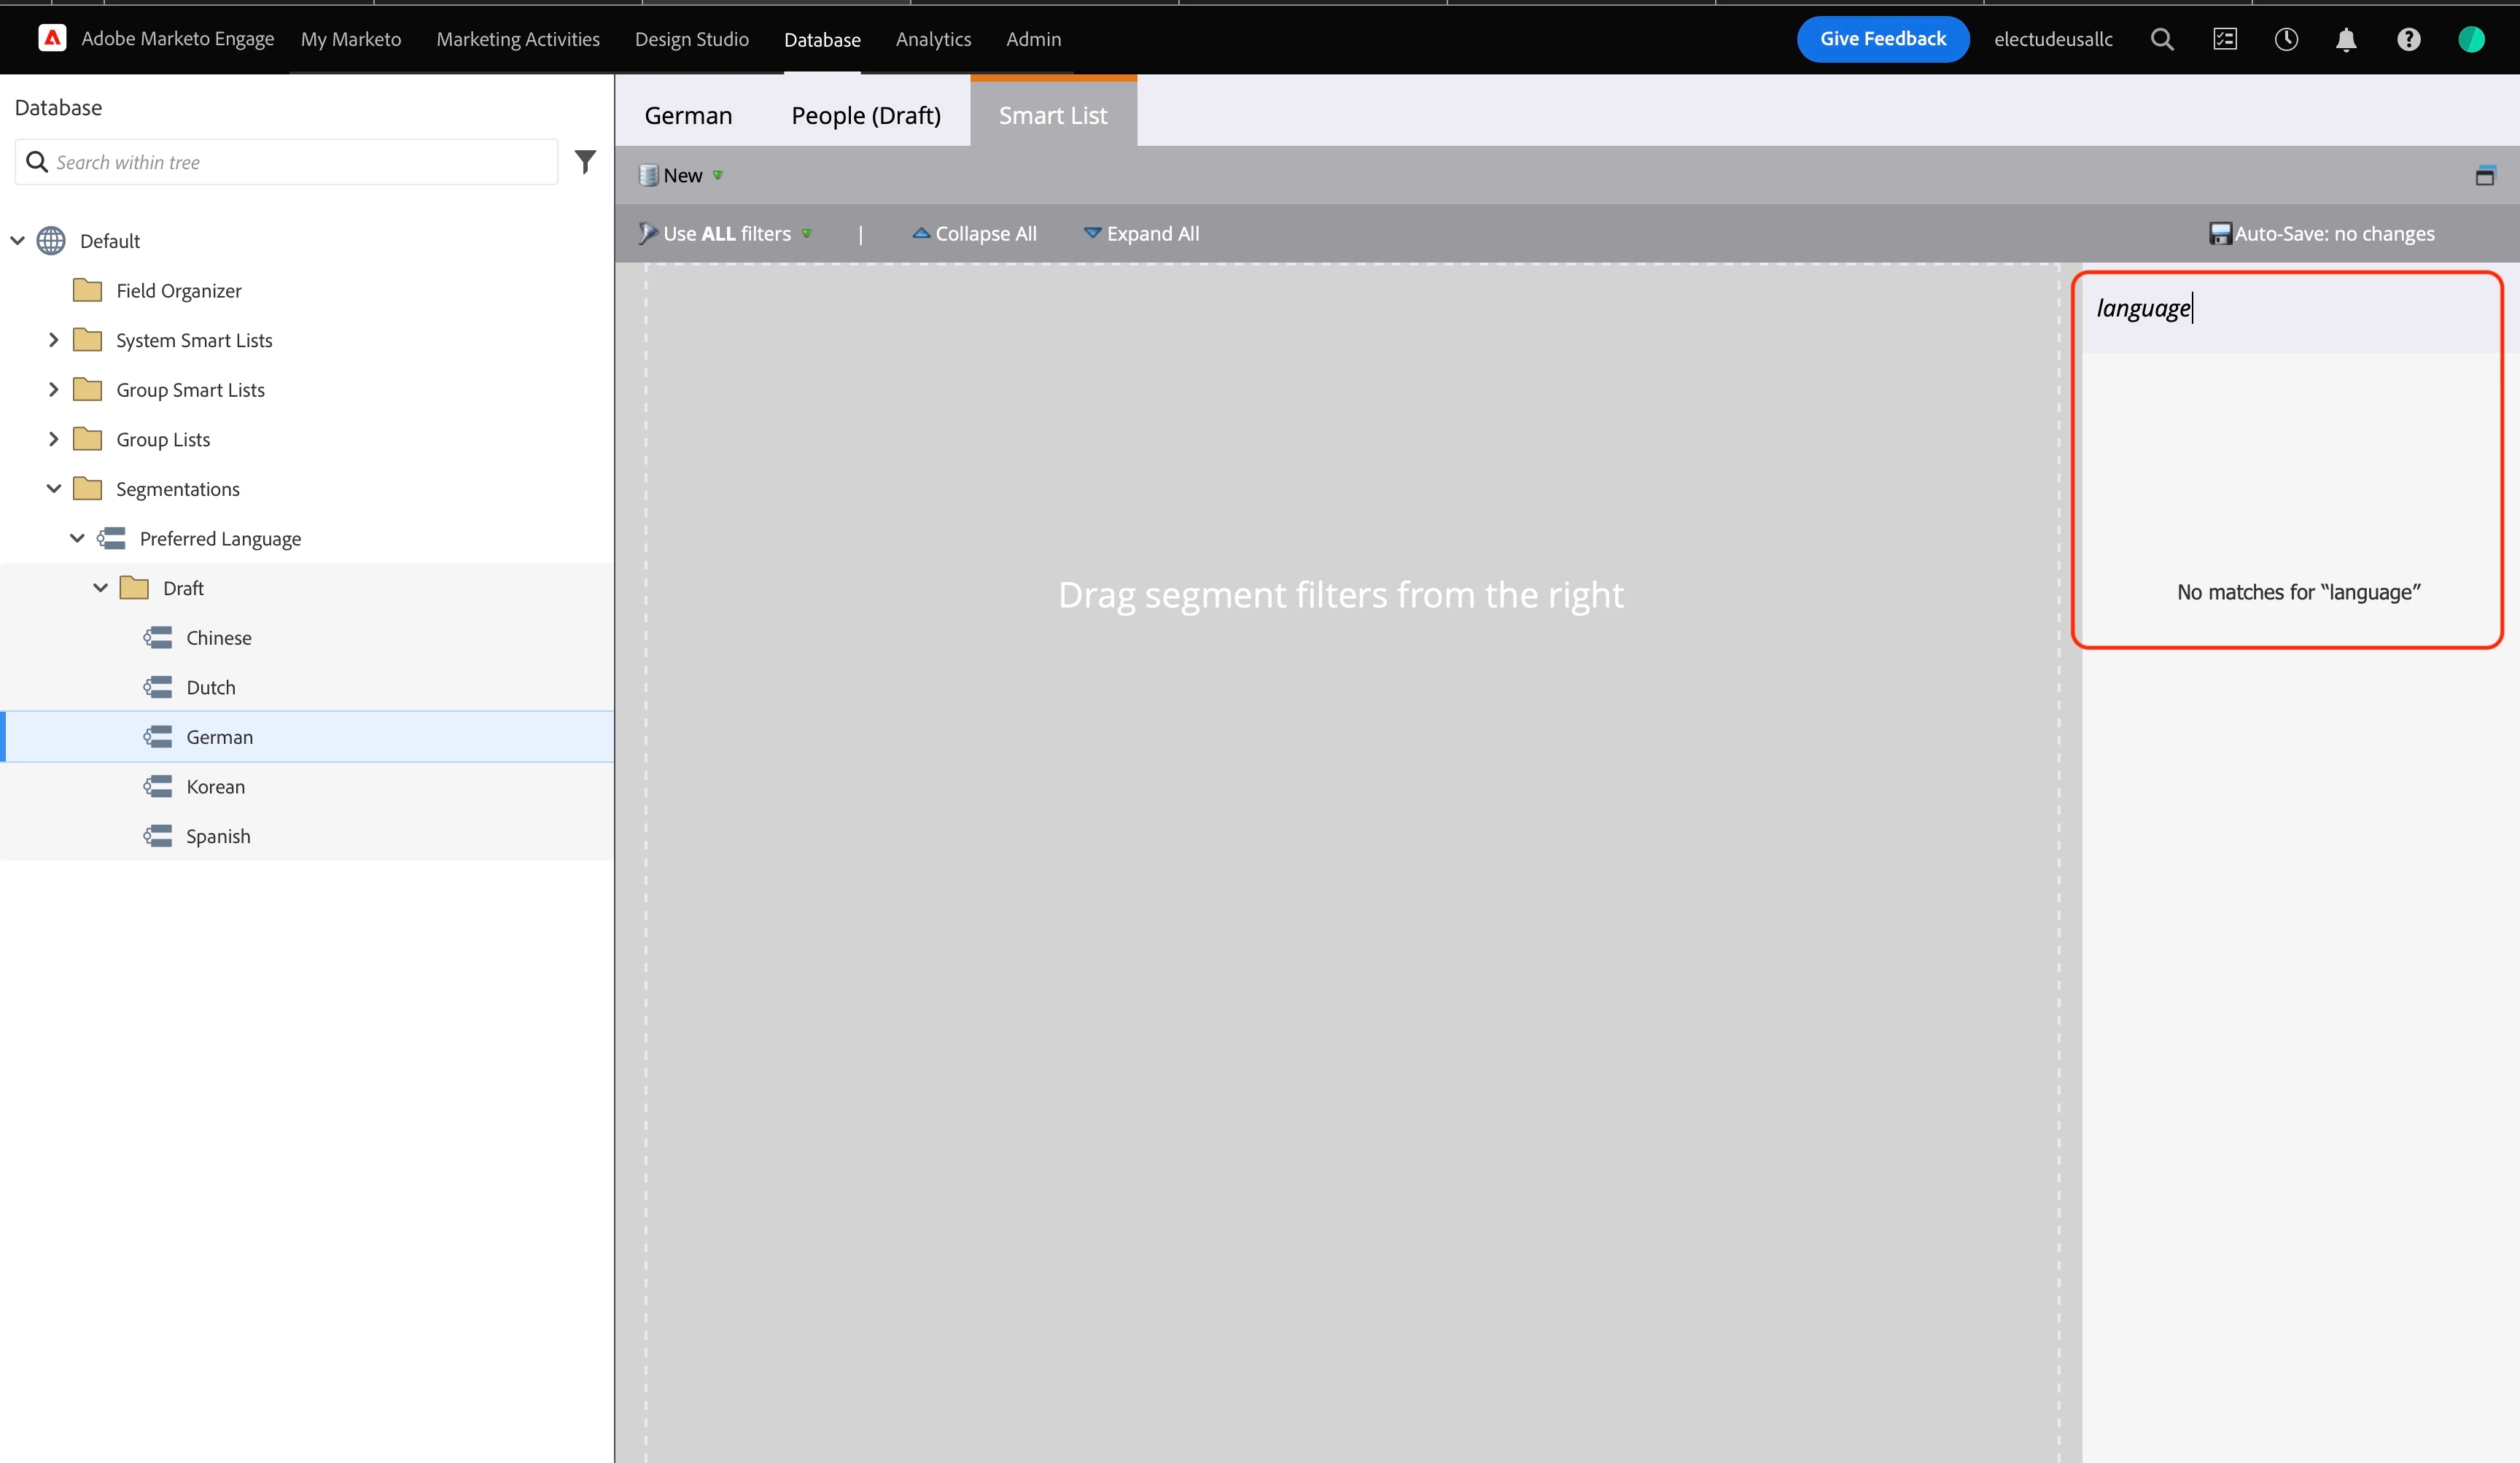Switch to the People (Draft) tab

coord(865,115)
